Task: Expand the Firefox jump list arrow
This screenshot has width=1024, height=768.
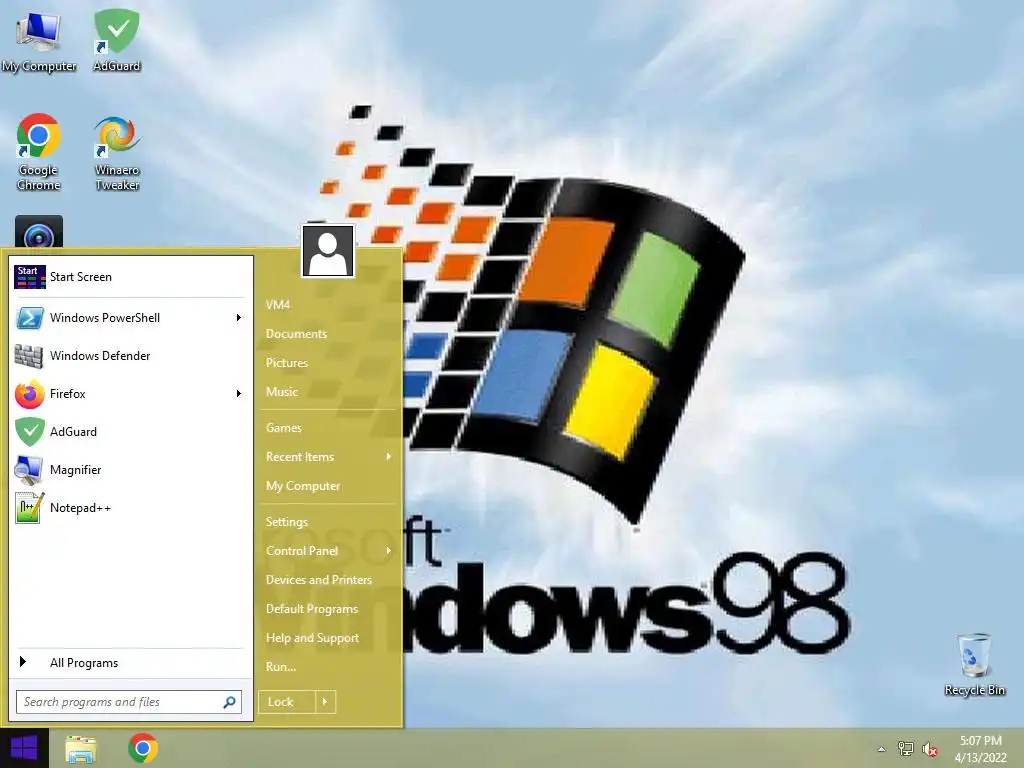Action: pos(238,394)
